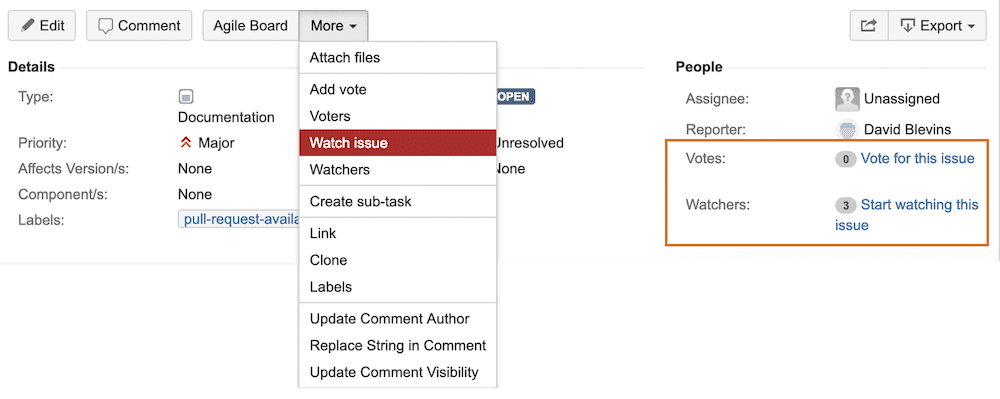This screenshot has width=1000, height=399.
Task: Open the Agile Board button
Action: coord(251,26)
